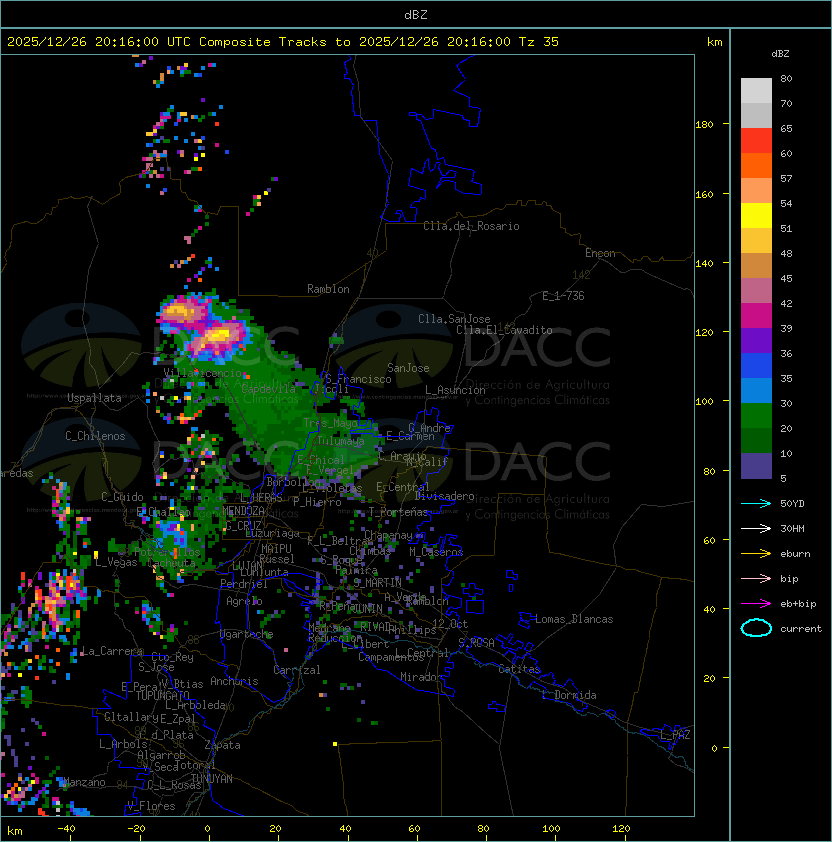The image size is (832, 842).
Task: Select the 'Ugarteche' map label
Action: (x=246, y=634)
